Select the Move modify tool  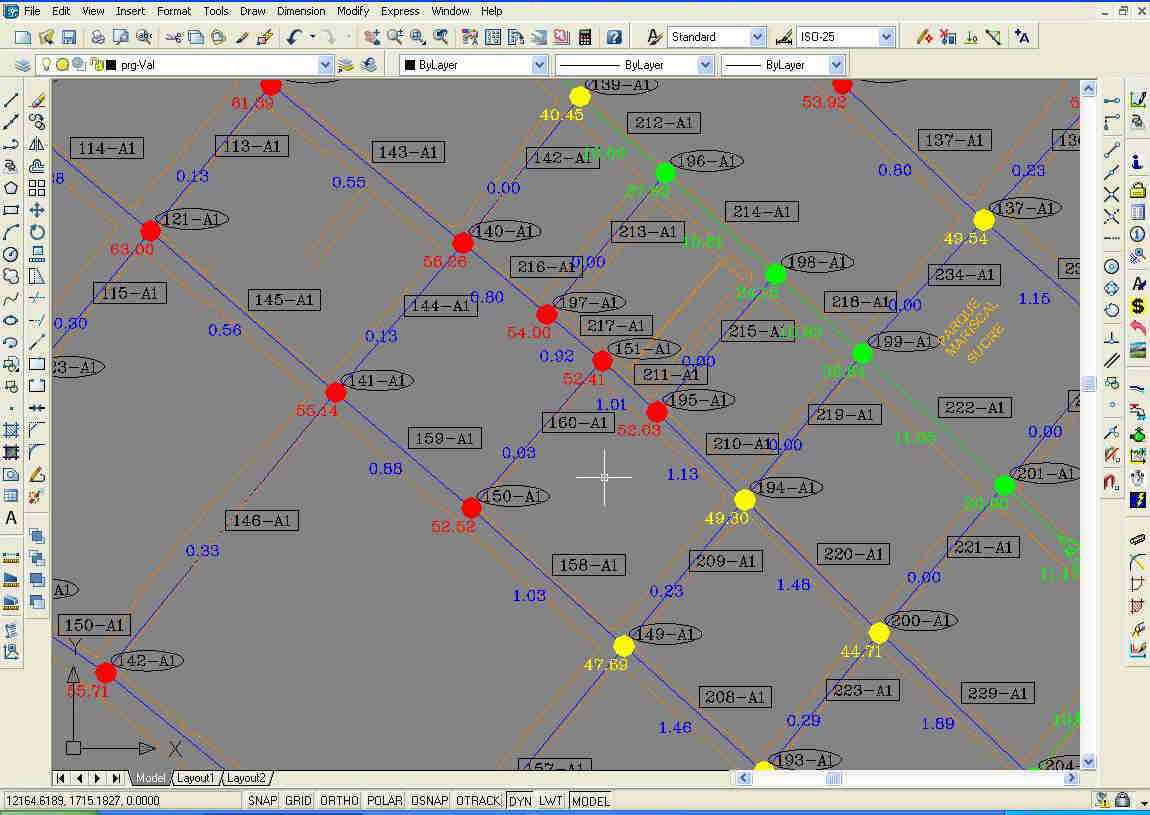pyautogui.click(x=37, y=210)
